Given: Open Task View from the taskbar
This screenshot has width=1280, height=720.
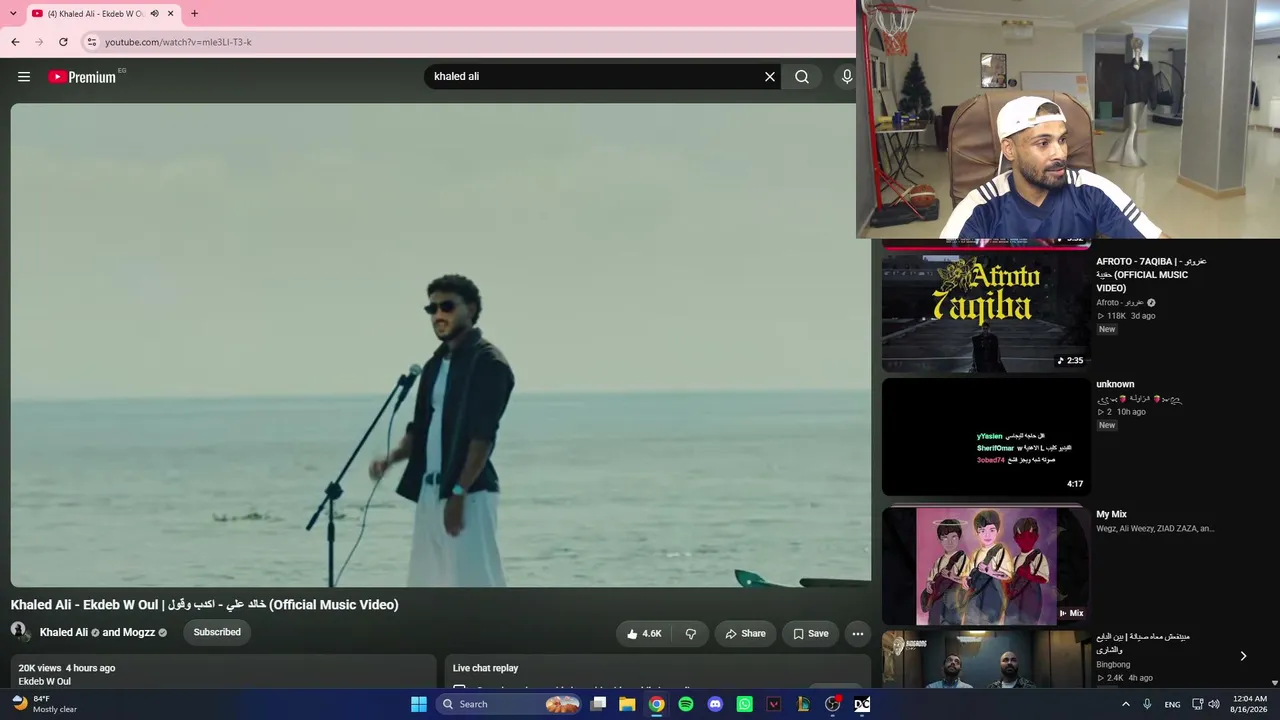Looking at the screenshot, I should 598,704.
